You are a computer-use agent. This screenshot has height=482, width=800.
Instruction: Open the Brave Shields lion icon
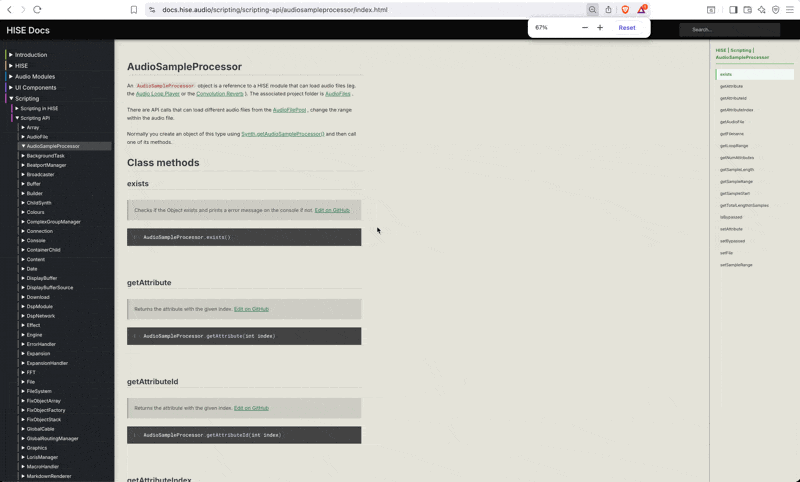tap(625, 10)
